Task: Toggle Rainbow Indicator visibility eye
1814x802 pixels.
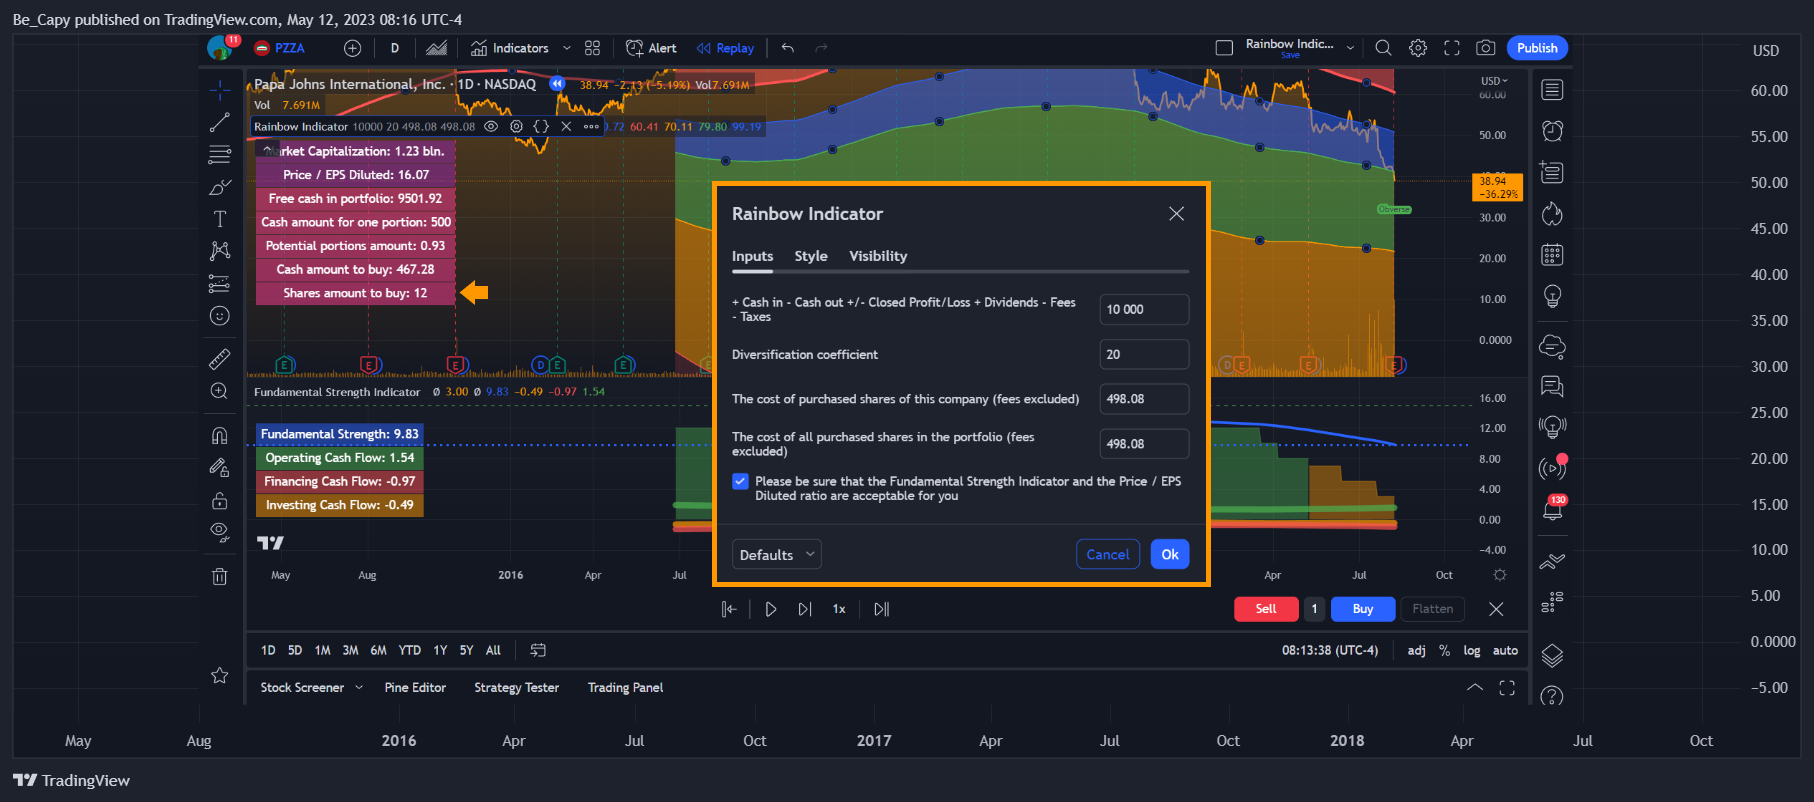Action: pos(491,127)
